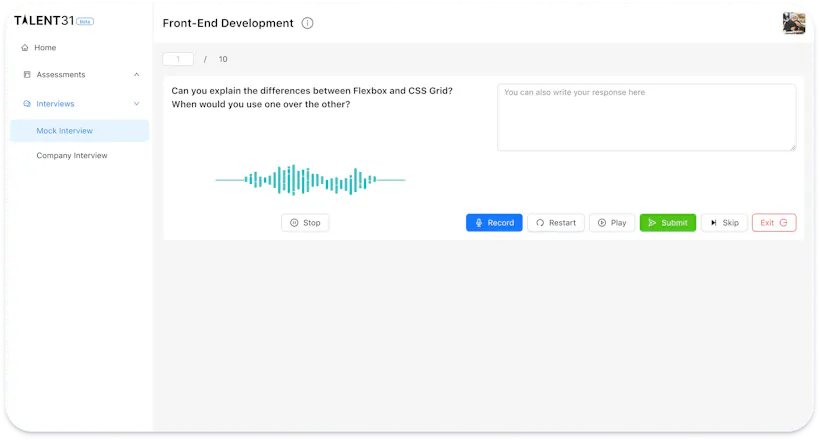Viewport: 820px width, 440px height.
Task: Collapse the Interviews submenu chevron
Action: tap(136, 104)
